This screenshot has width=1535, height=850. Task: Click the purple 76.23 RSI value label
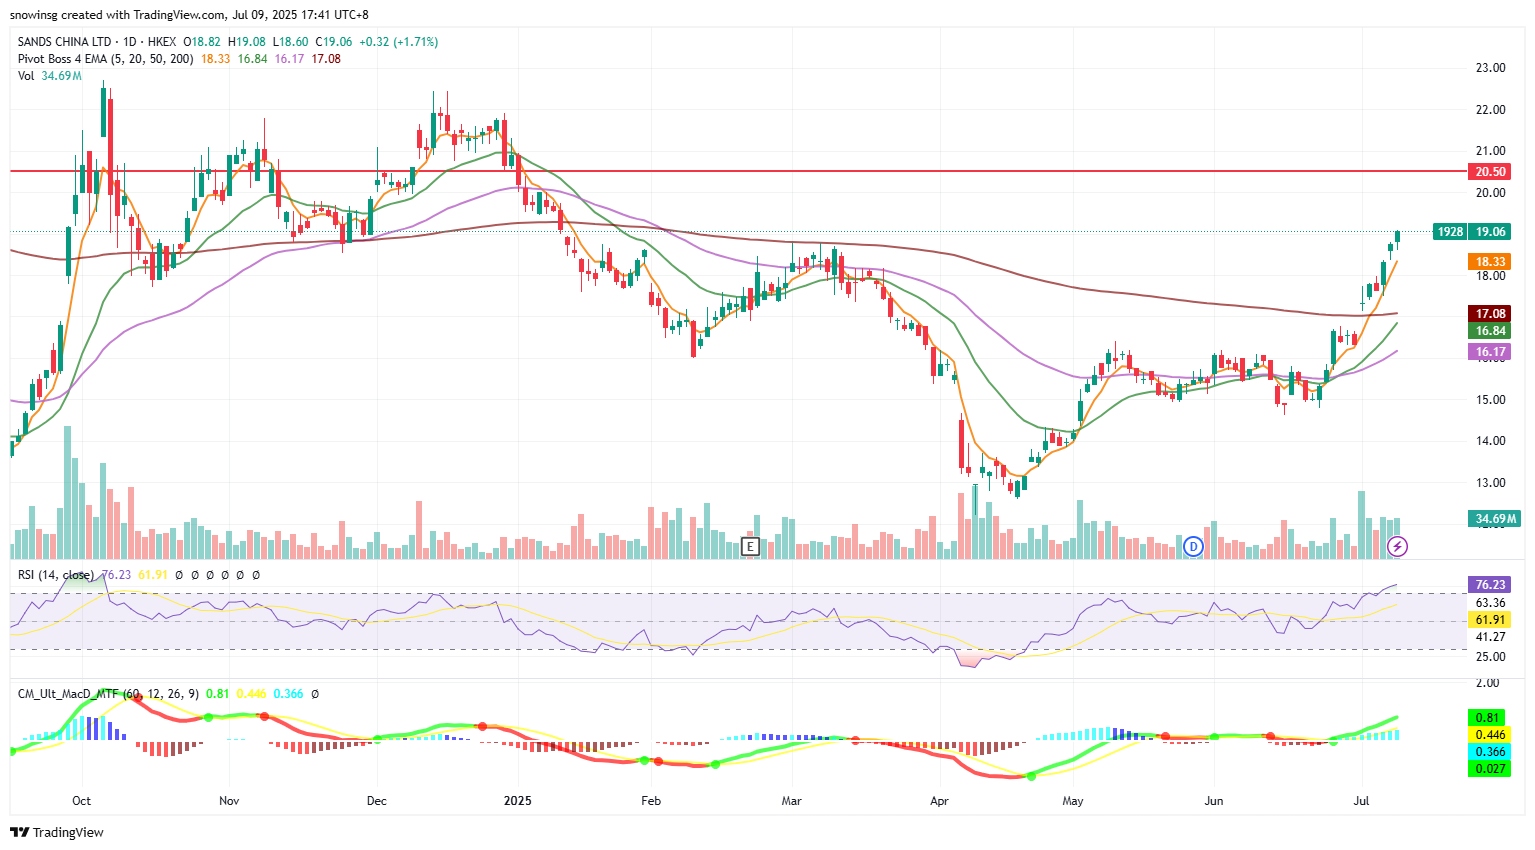[x=1490, y=584]
